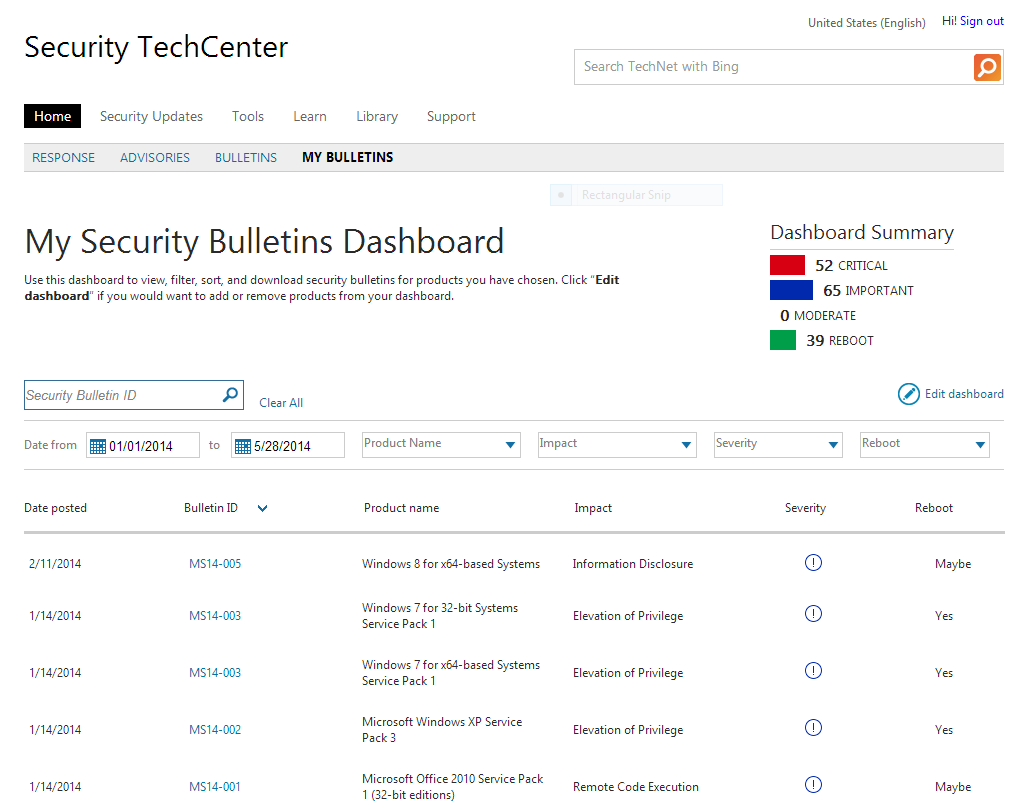
Task: Click severity icon for MS14-001 row
Action: [813, 785]
